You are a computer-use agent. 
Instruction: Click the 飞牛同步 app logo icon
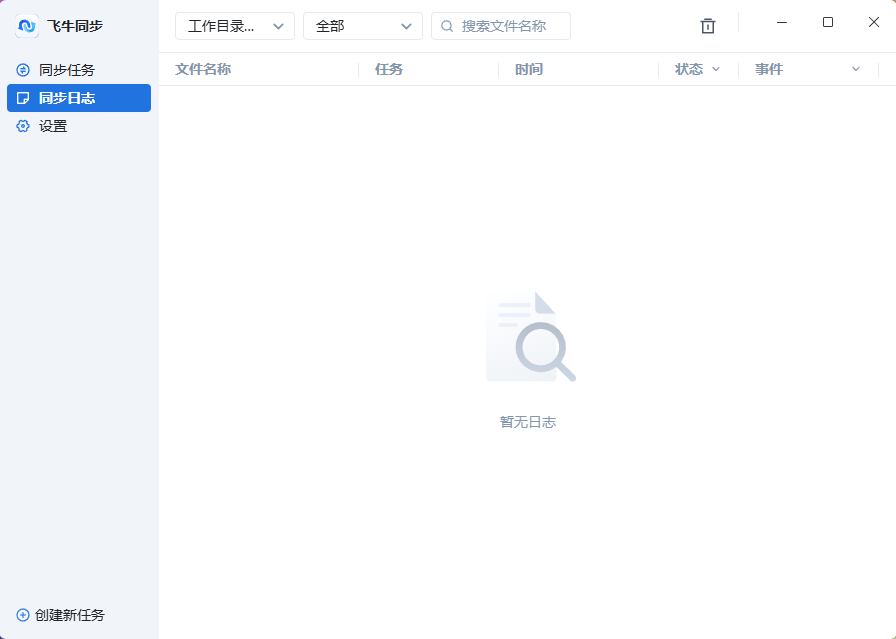coord(27,26)
